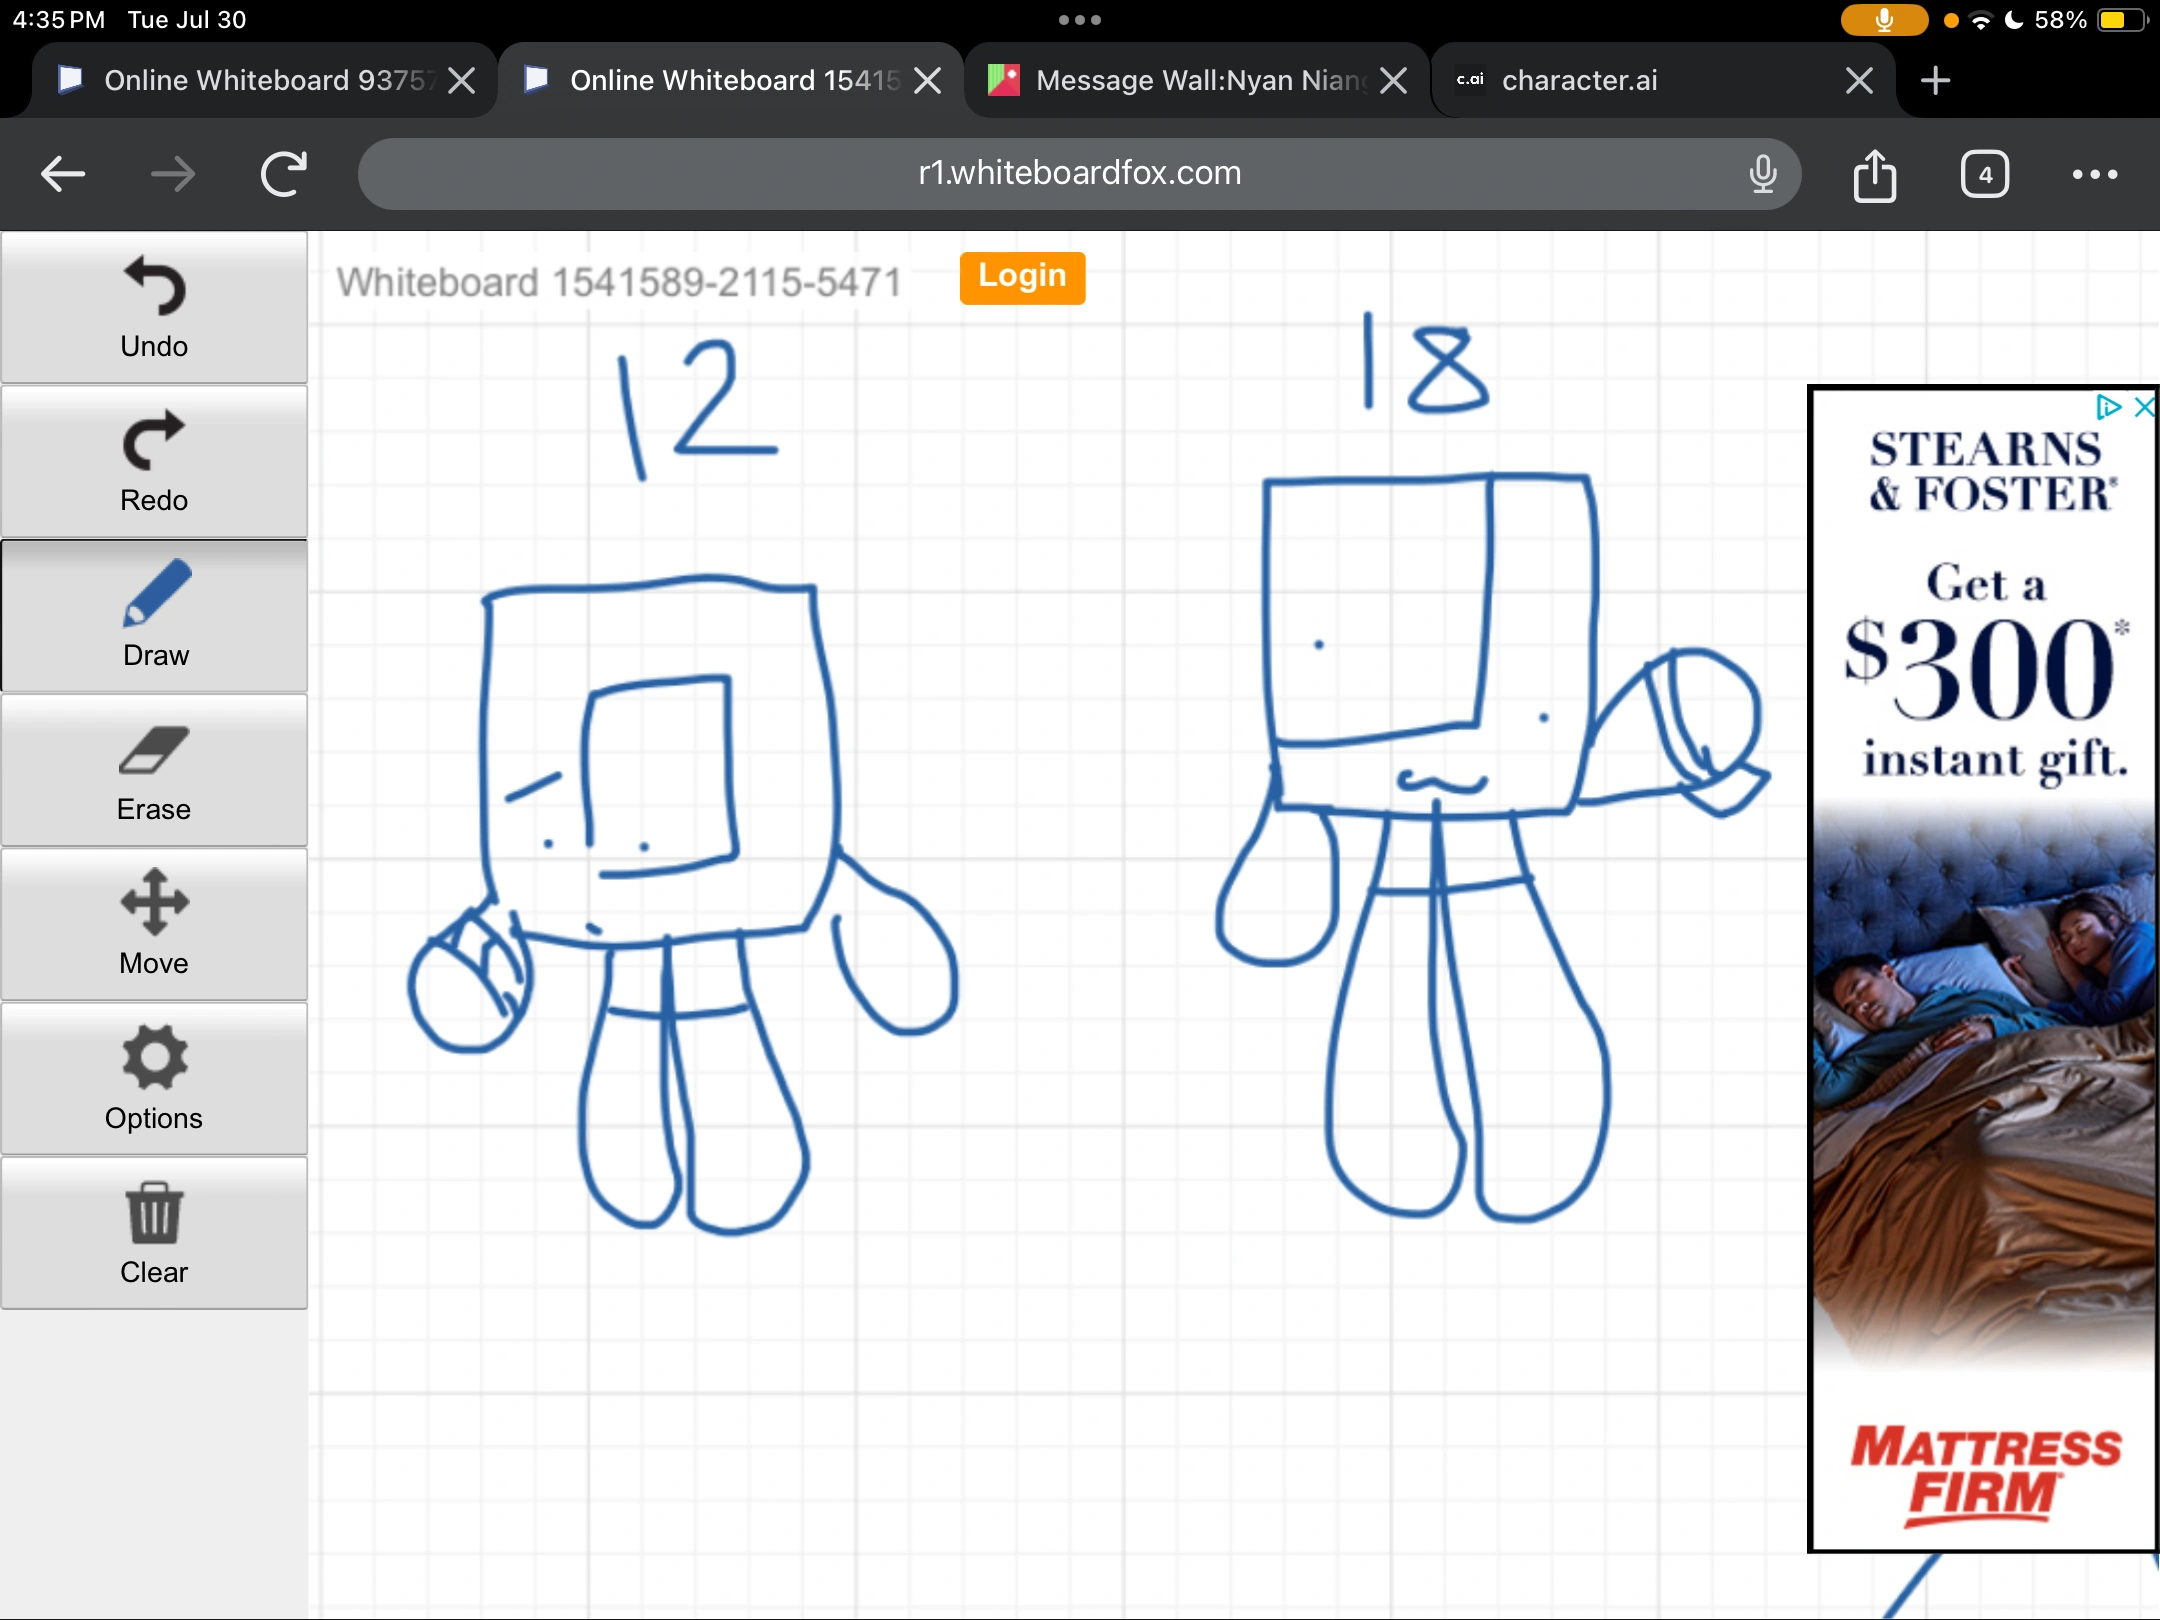This screenshot has width=2160, height=1620.
Task: Go back with the browser back arrow
Action: [x=63, y=175]
